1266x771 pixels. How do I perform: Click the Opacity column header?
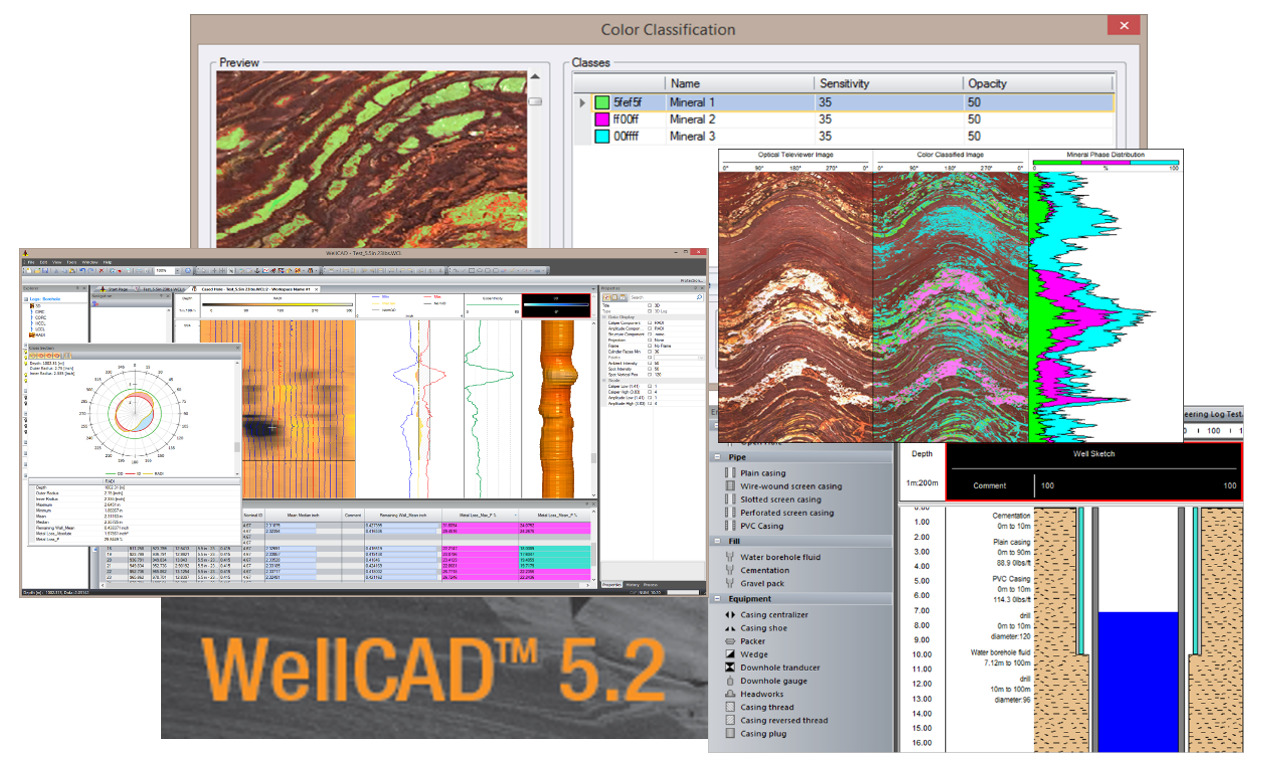[1038, 84]
